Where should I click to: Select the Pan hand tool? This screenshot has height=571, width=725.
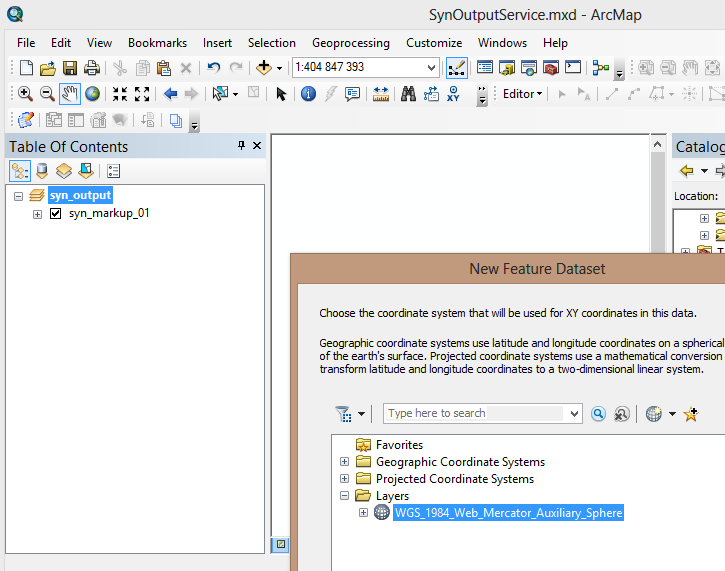coord(69,94)
